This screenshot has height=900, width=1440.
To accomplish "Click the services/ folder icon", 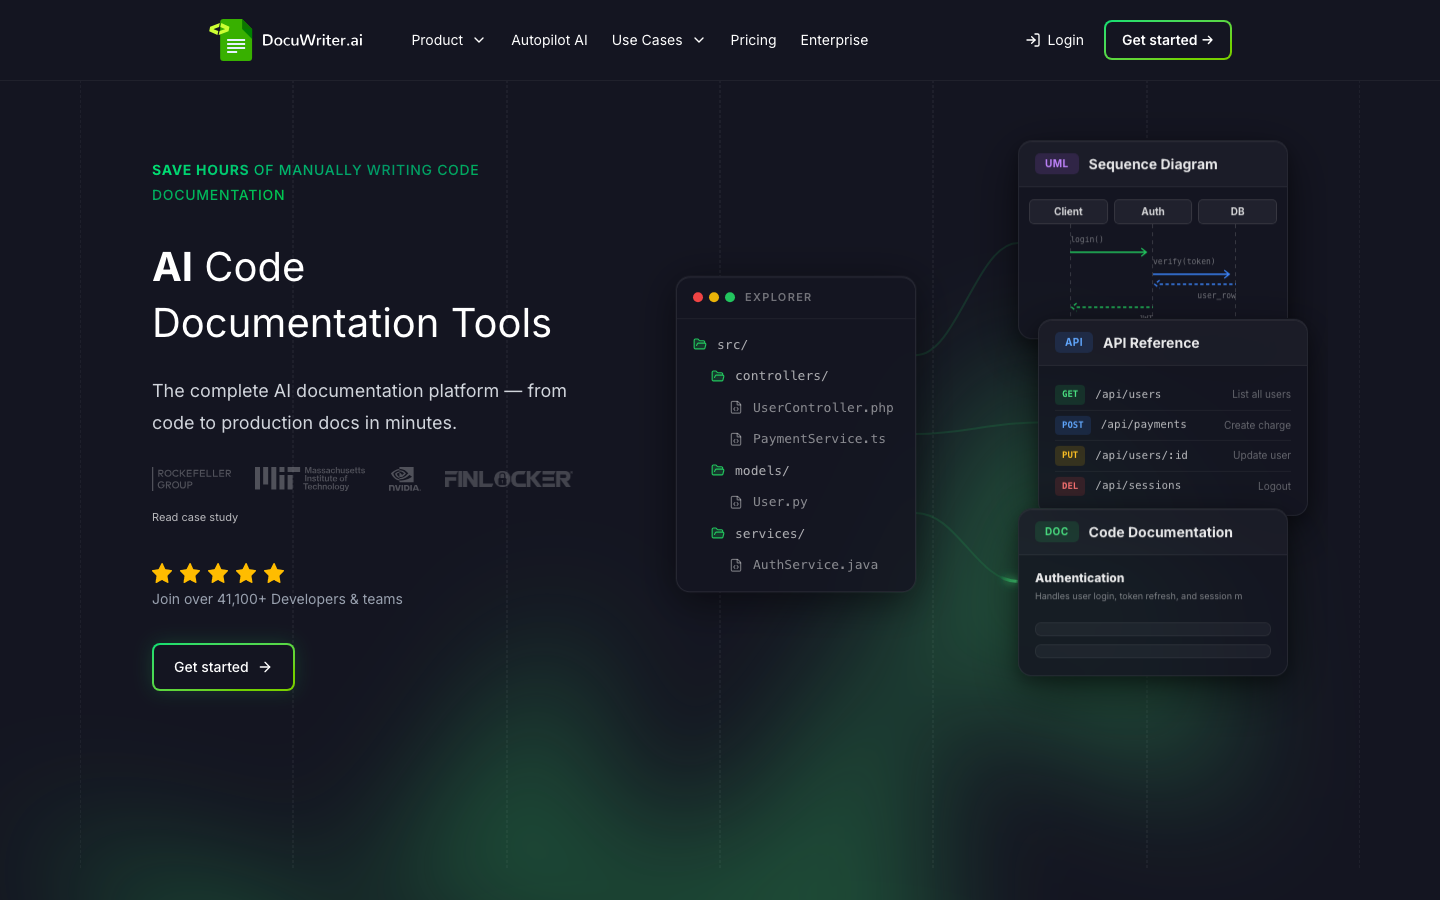I will [x=718, y=533].
